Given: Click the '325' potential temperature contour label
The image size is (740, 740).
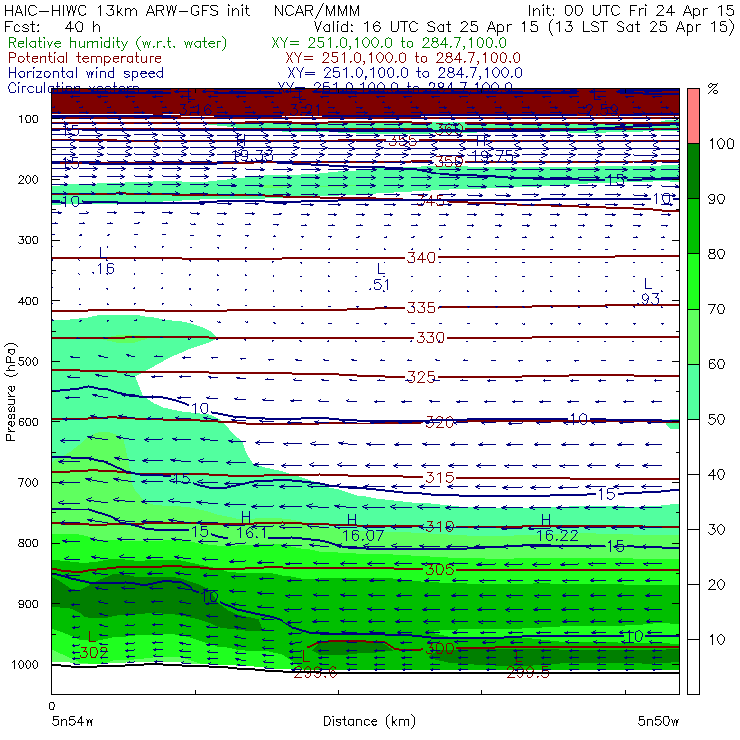Looking at the screenshot, I should click(421, 377).
